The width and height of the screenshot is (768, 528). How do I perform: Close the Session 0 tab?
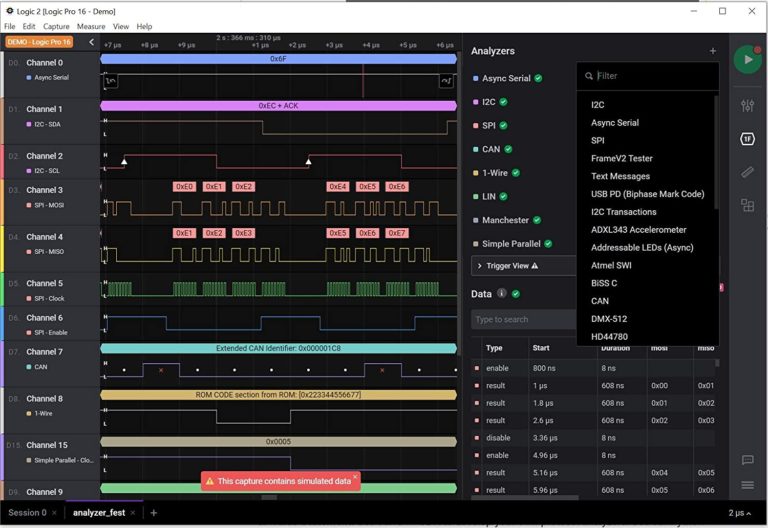click(54, 513)
